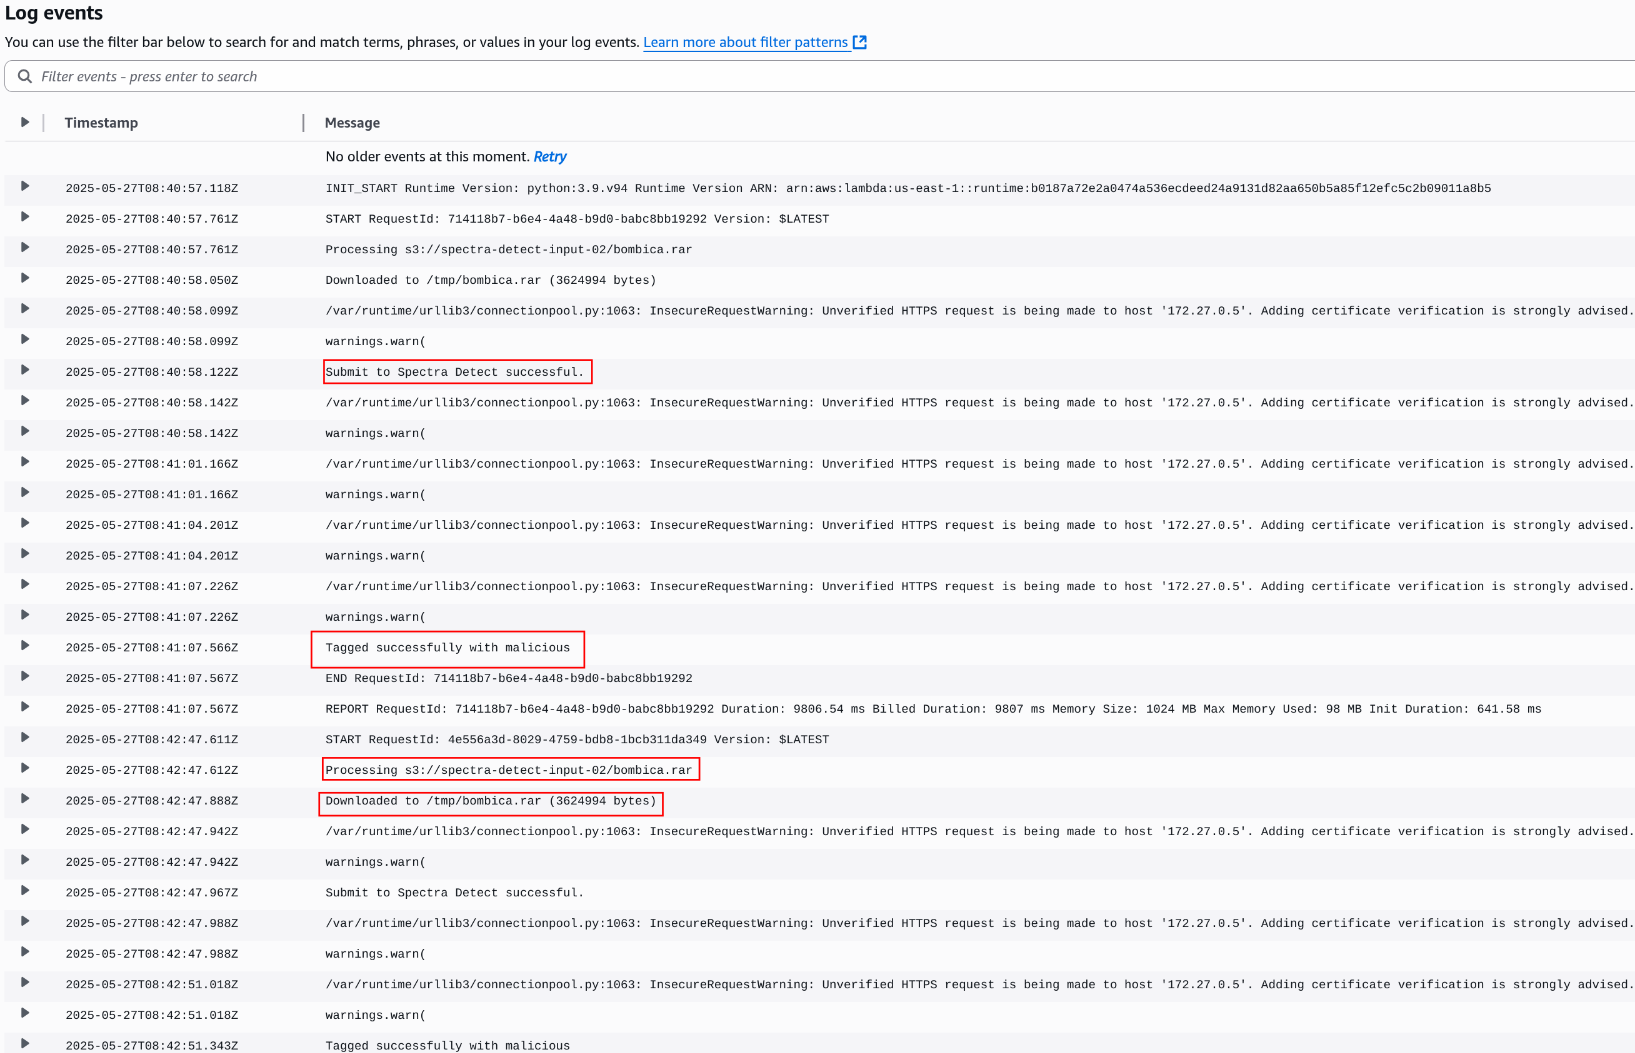
Task: Expand START RequestId 714118b7 log row
Action: 25,217
